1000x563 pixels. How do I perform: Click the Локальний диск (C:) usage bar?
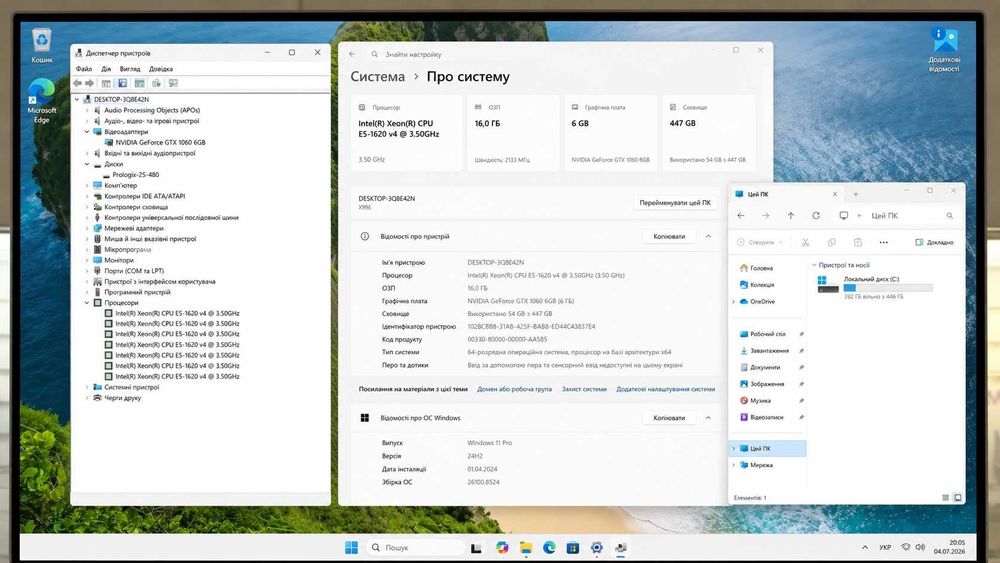click(x=888, y=288)
